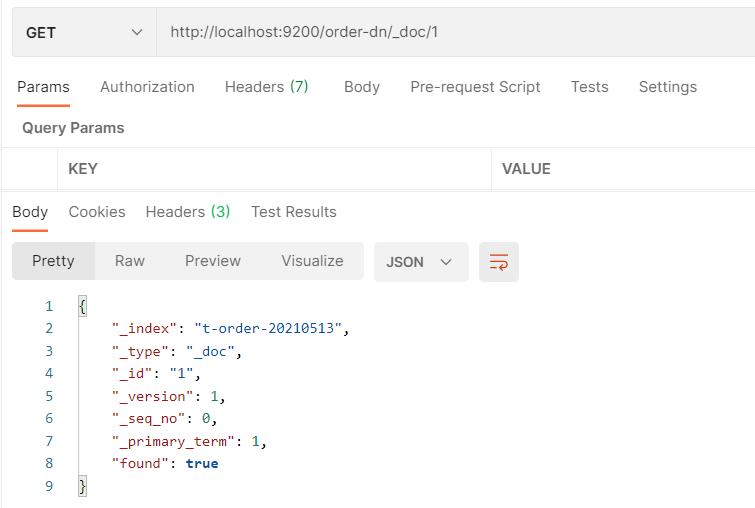Go to the Tests tab
The image size is (755, 508).
pos(589,87)
